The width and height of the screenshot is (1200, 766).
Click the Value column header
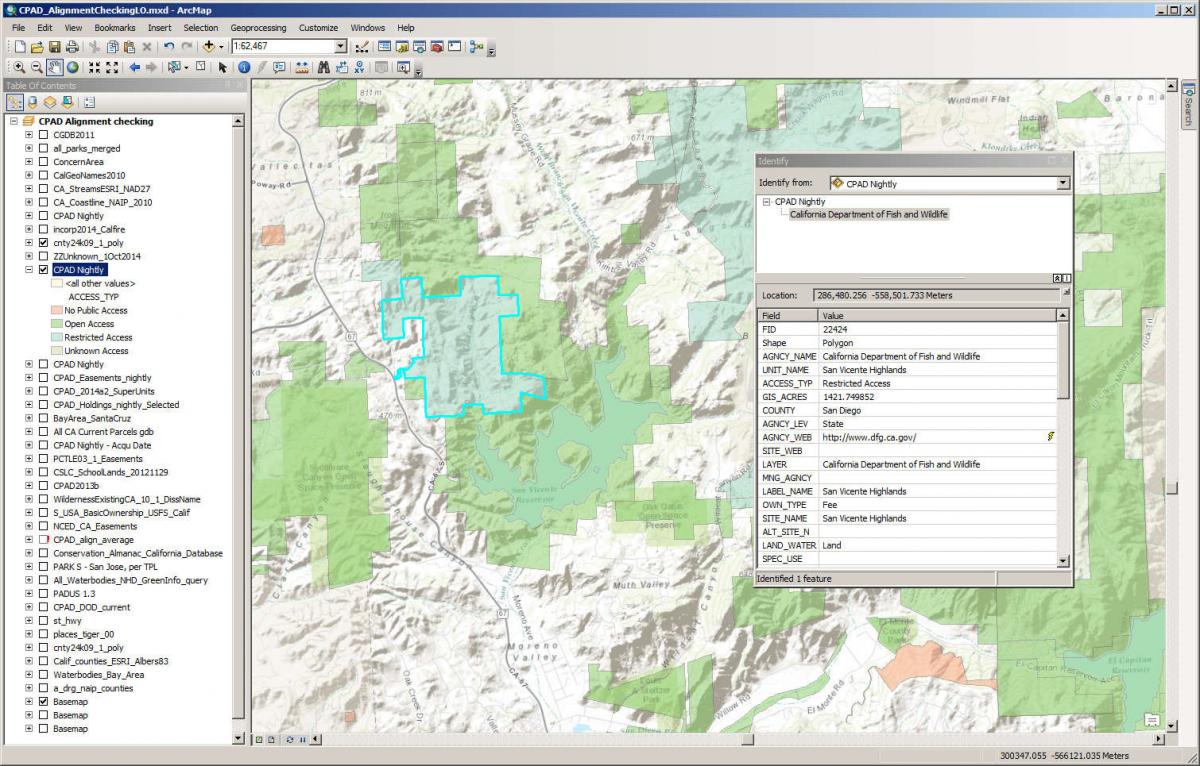tap(938, 315)
